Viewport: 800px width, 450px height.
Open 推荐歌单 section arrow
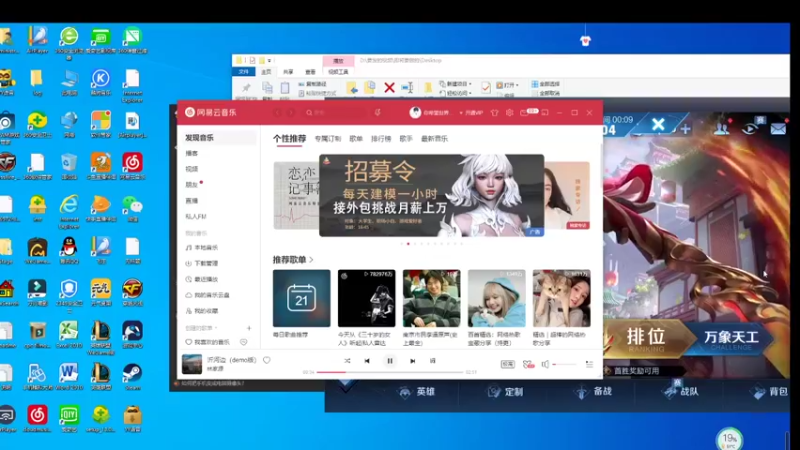pos(311,260)
